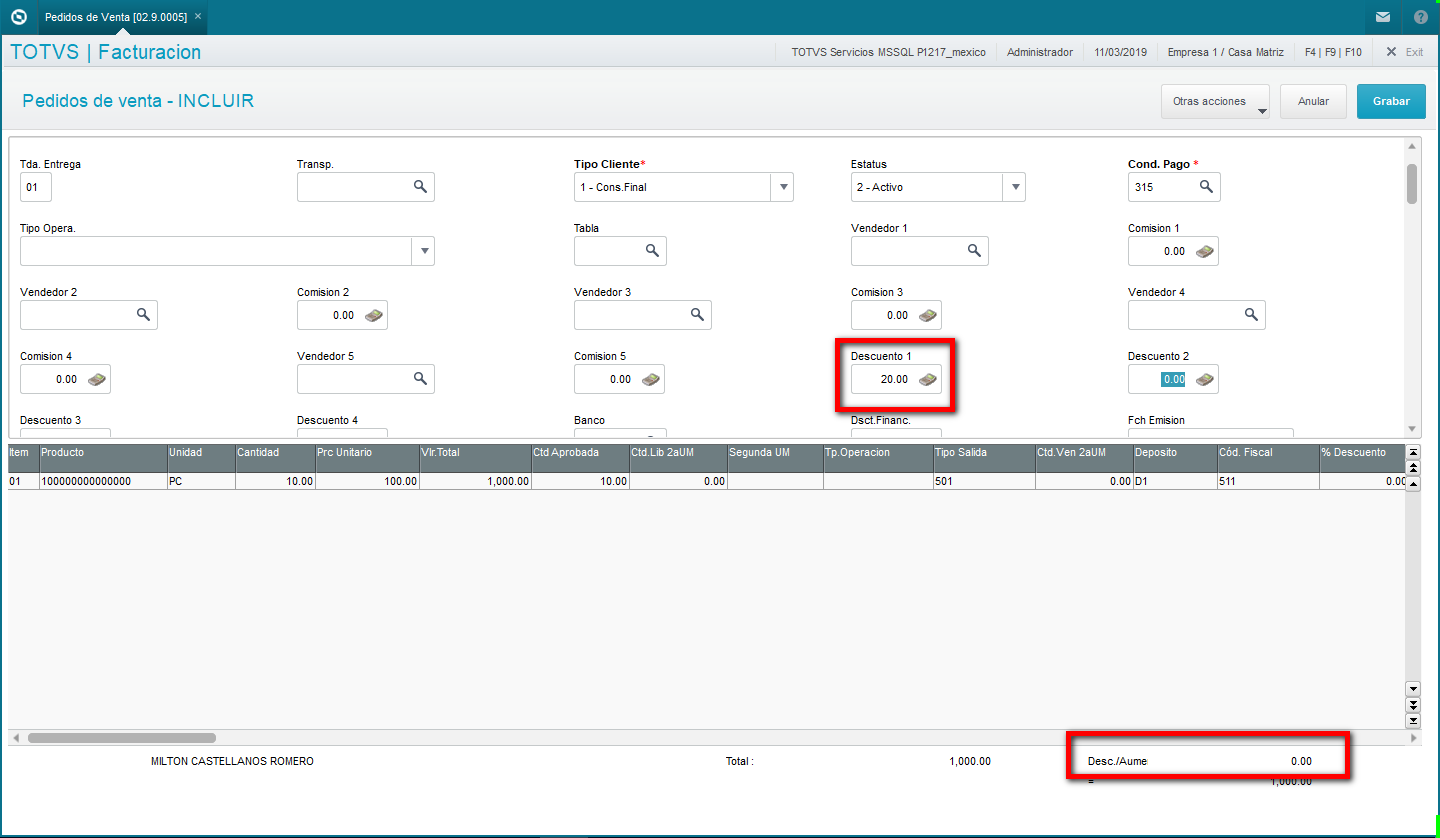Click the Tipo Salida cell 501

pos(984,481)
